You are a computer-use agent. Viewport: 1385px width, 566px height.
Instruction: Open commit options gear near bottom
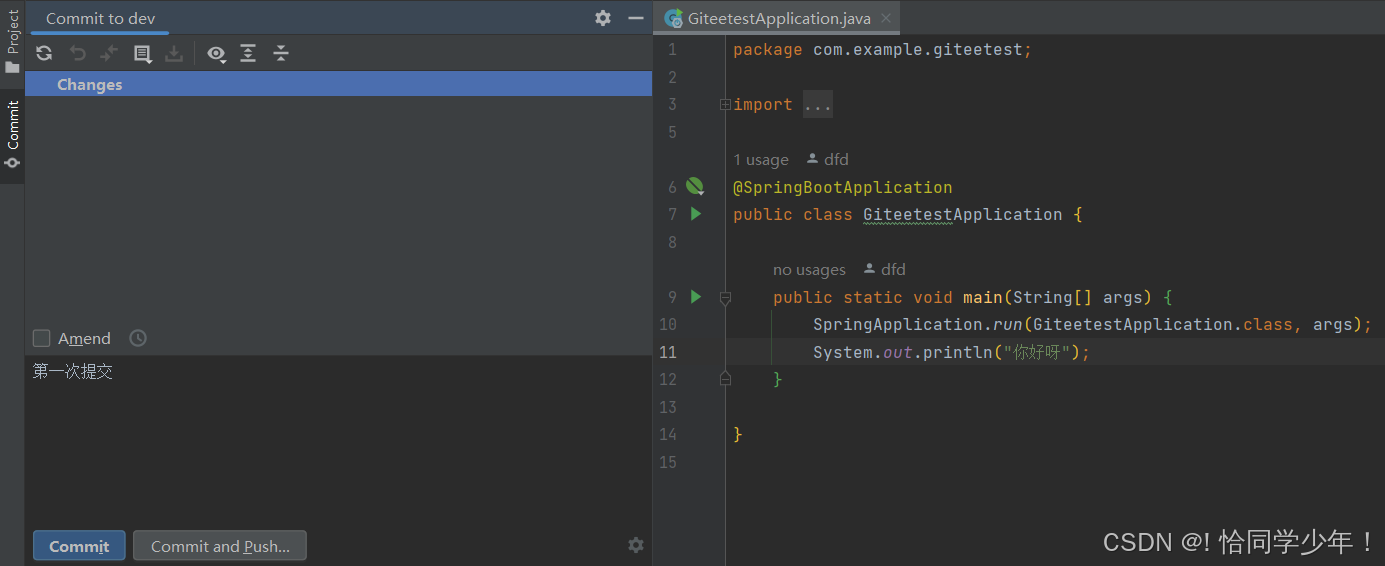[x=636, y=545]
